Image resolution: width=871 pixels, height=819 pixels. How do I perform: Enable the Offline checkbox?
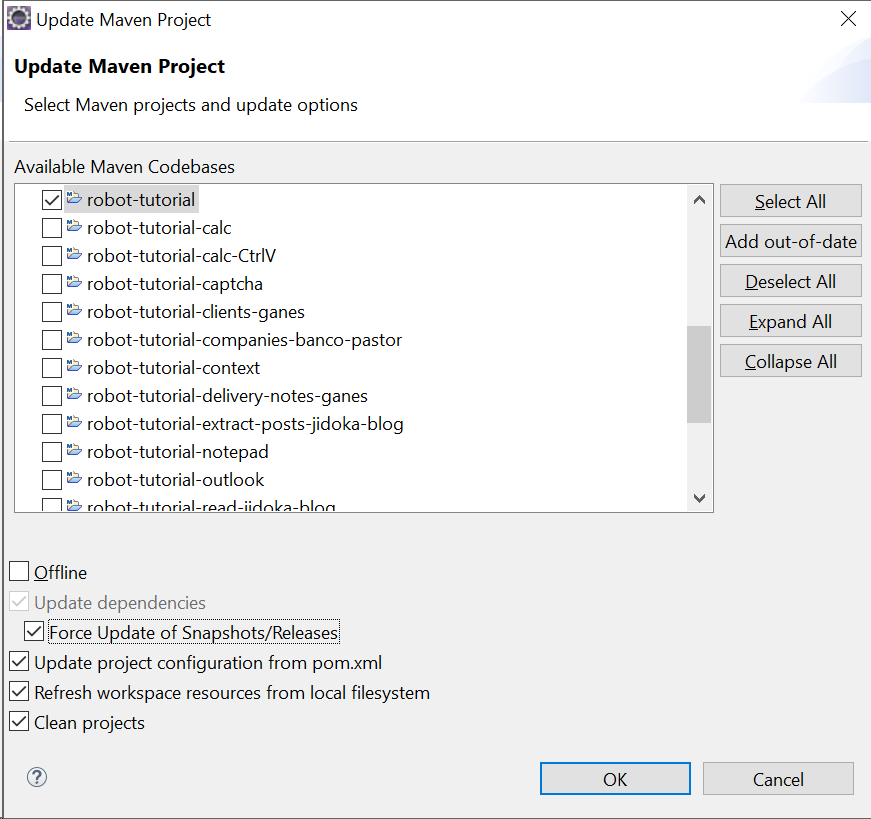[x=20, y=572]
